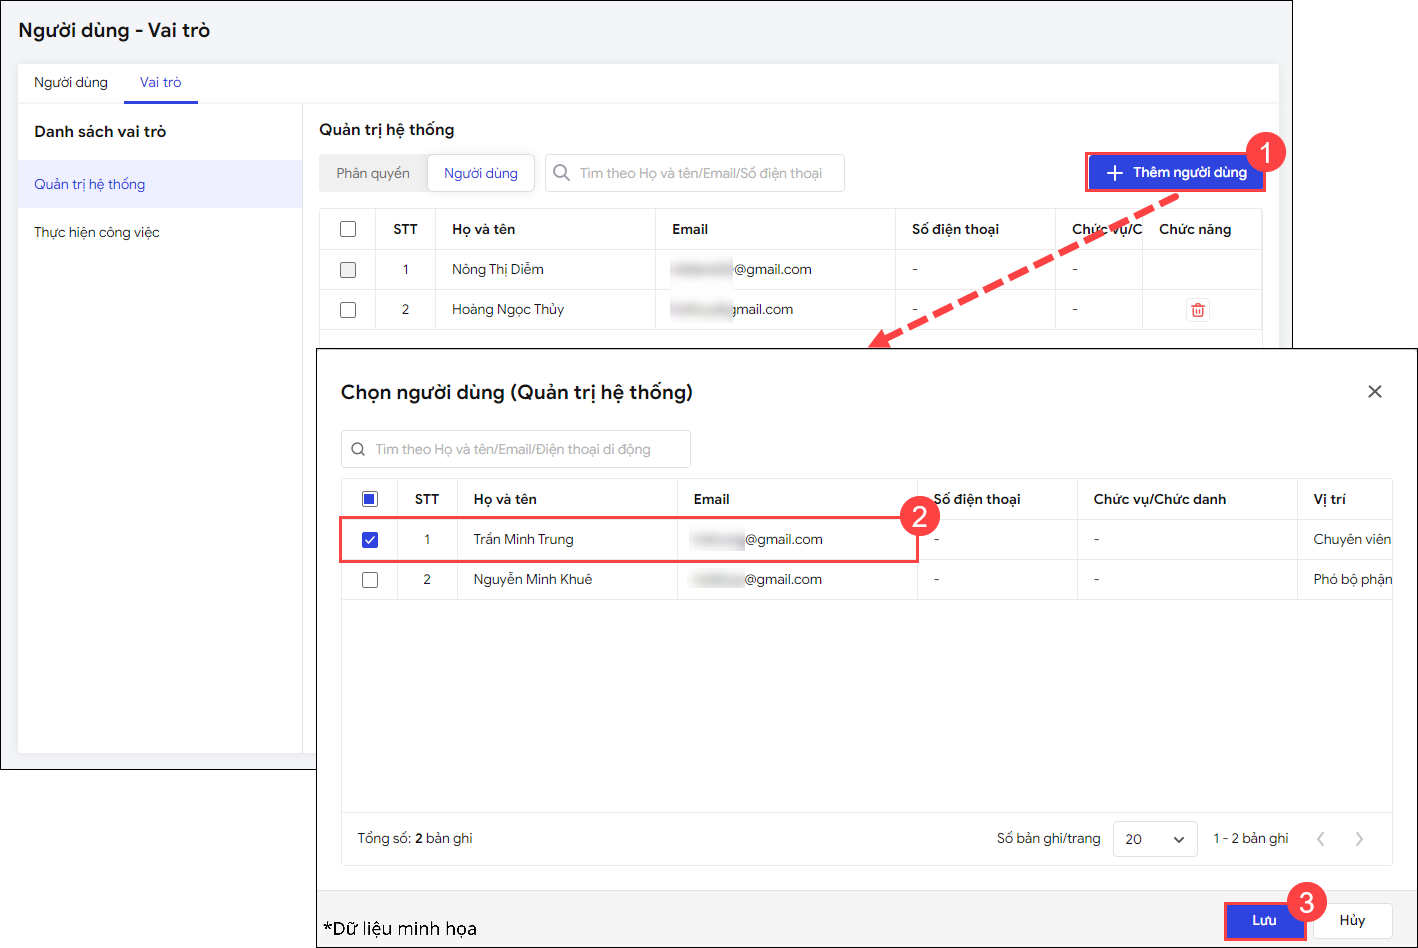Viewport: 1418px width, 948px height.
Task: Toggle select-all checkbox in dialog header
Action: [370, 499]
